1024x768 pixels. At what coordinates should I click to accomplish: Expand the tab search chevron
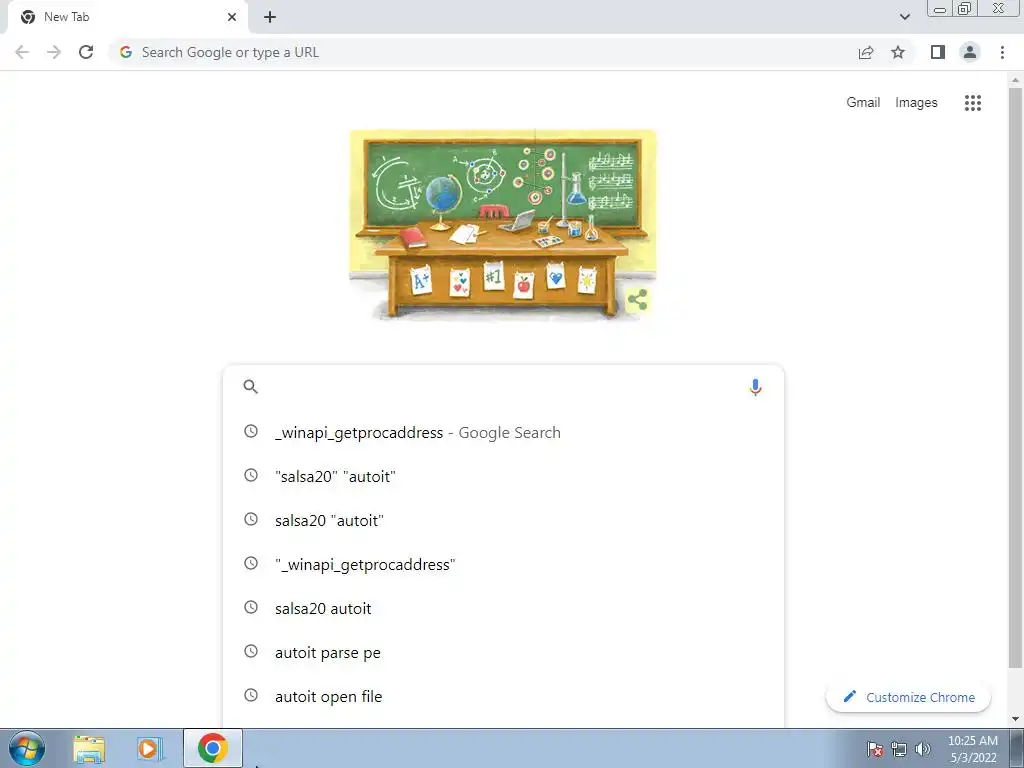pos(904,17)
